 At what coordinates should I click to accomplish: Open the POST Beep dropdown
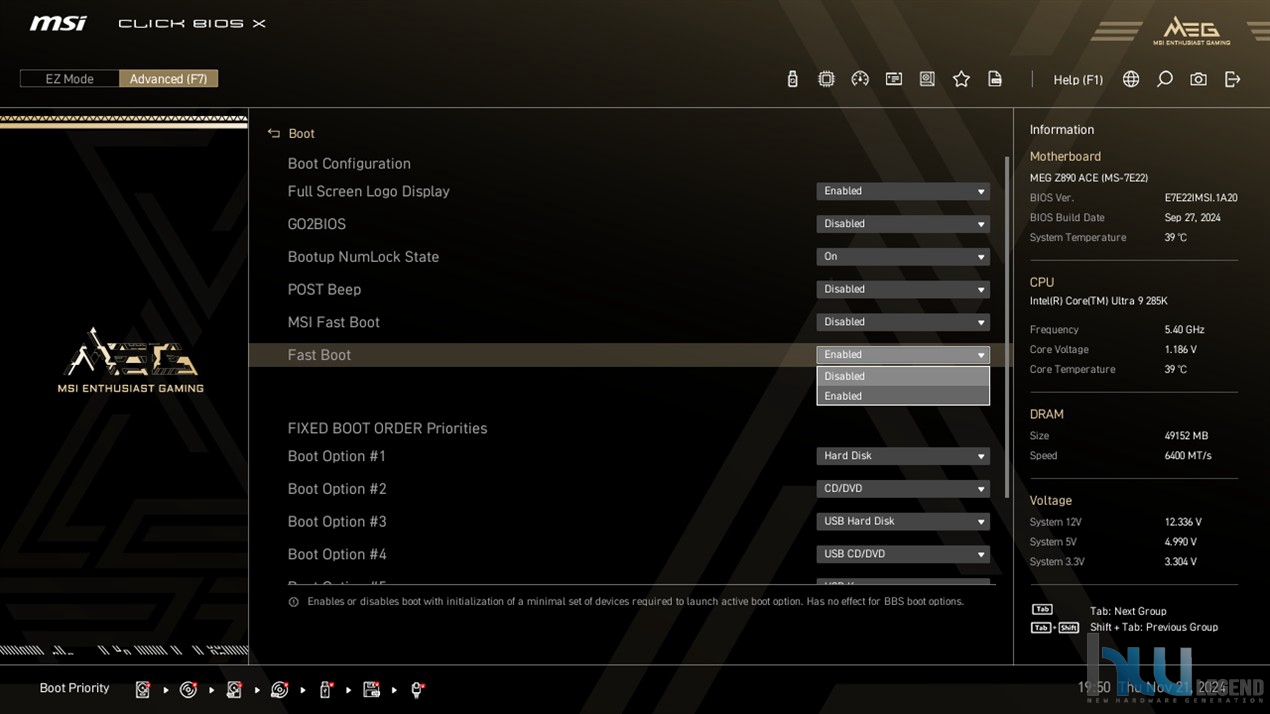(x=903, y=290)
